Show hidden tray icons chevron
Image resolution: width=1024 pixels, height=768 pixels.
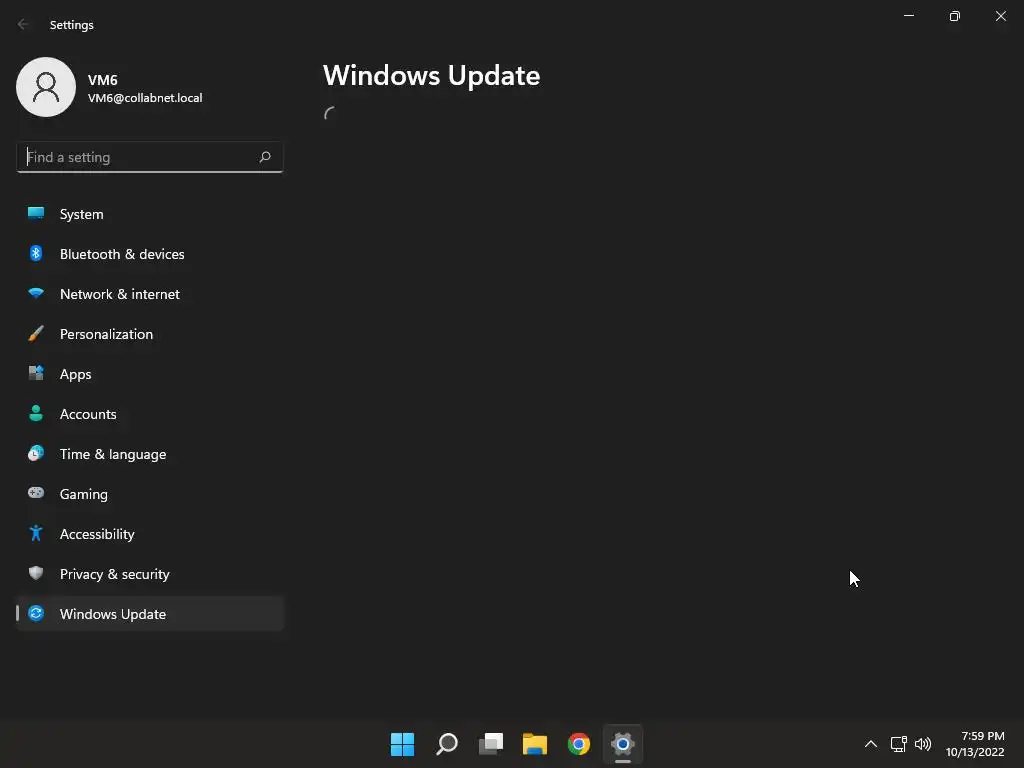871,744
